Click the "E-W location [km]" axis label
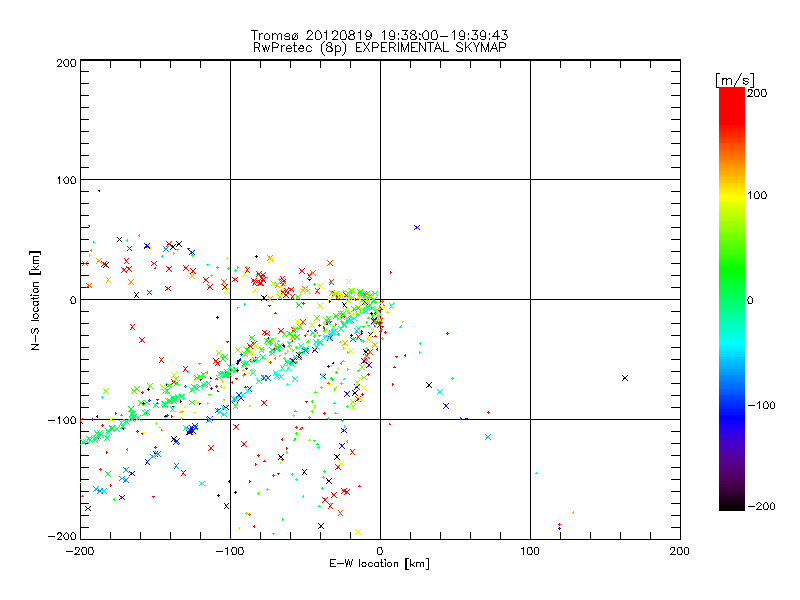This screenshot has height=600, width=800. 379,563
